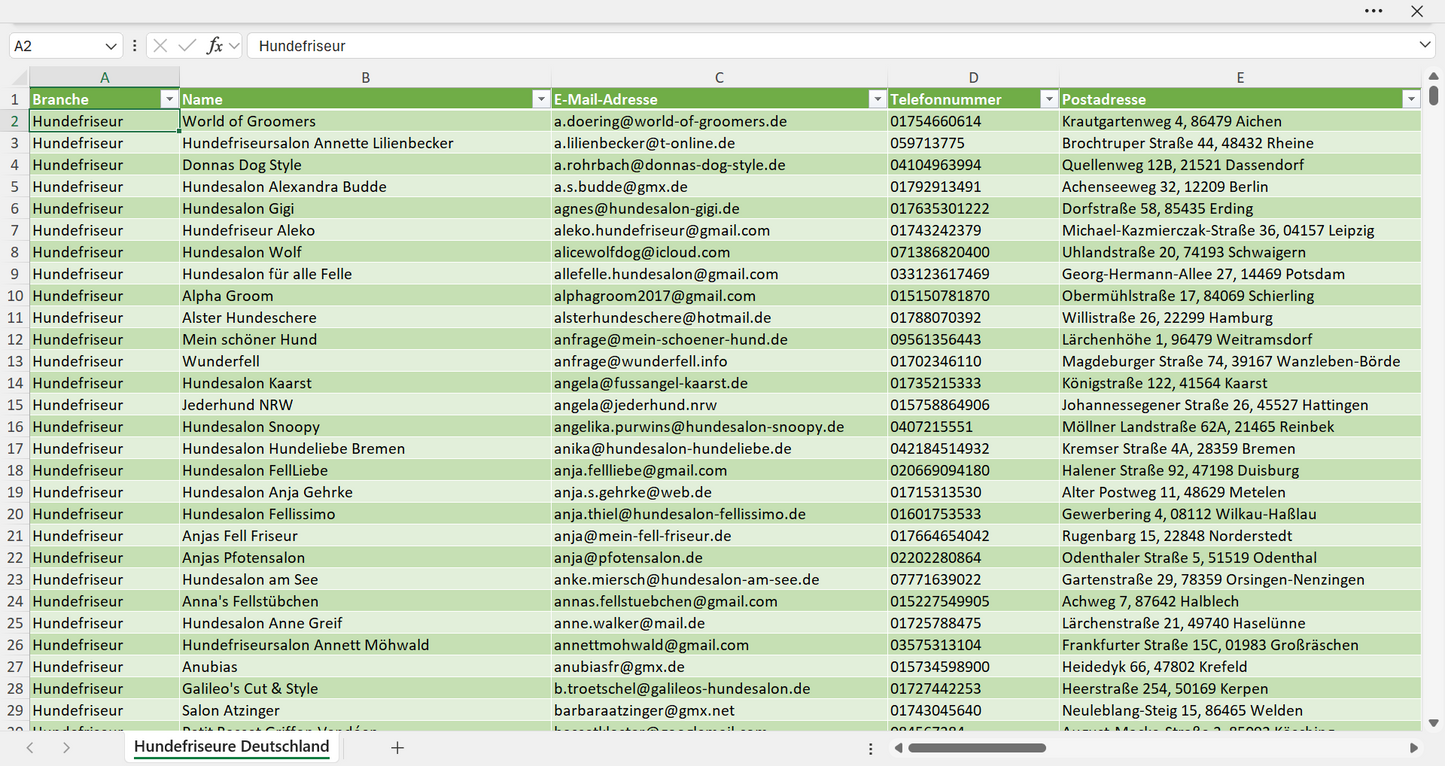
Task: Click cell World of Groomers
Action: click(366, 121)
